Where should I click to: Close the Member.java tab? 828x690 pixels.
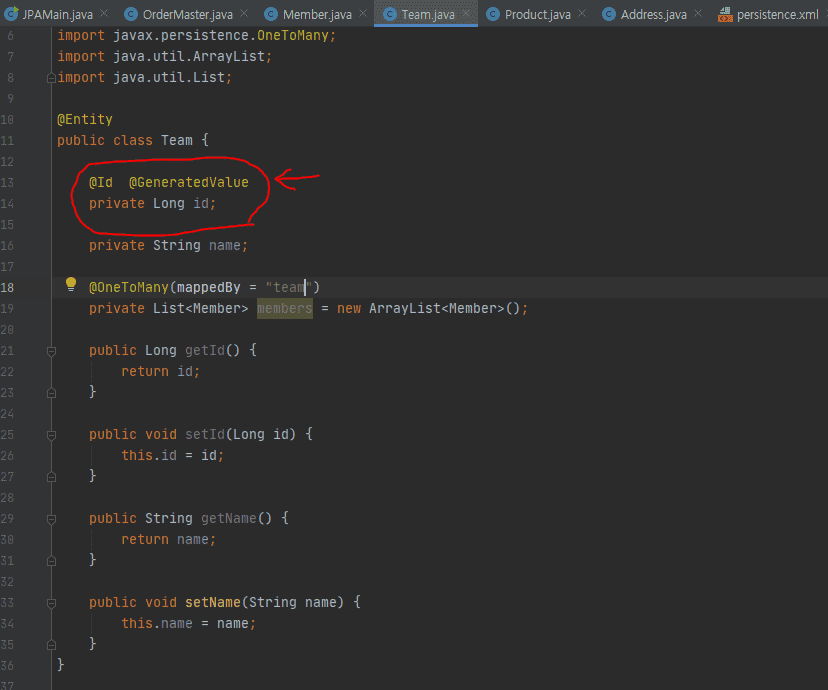[363, 13]
